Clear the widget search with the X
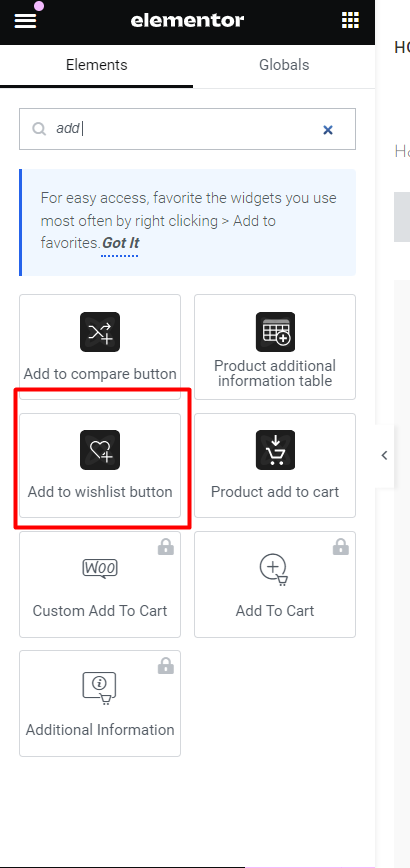Viewport: 410px width, 868px height. [328, 130]
